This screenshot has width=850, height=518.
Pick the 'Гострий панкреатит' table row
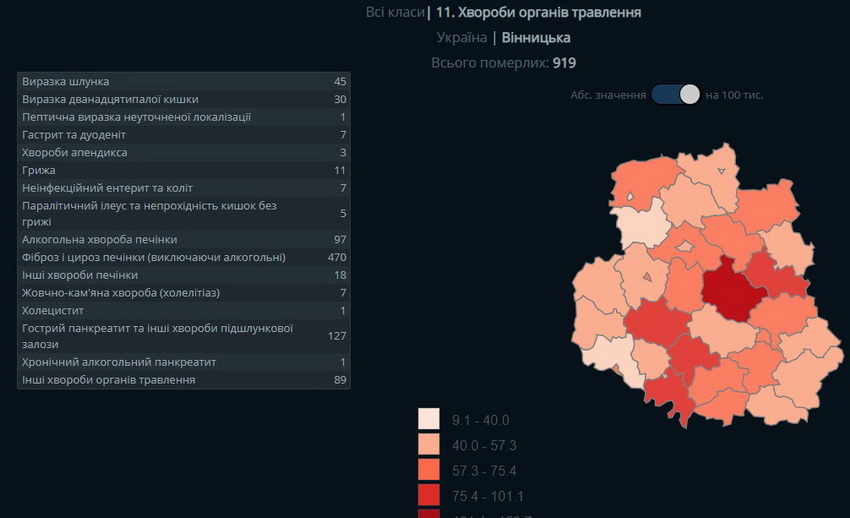click(184, 336)
